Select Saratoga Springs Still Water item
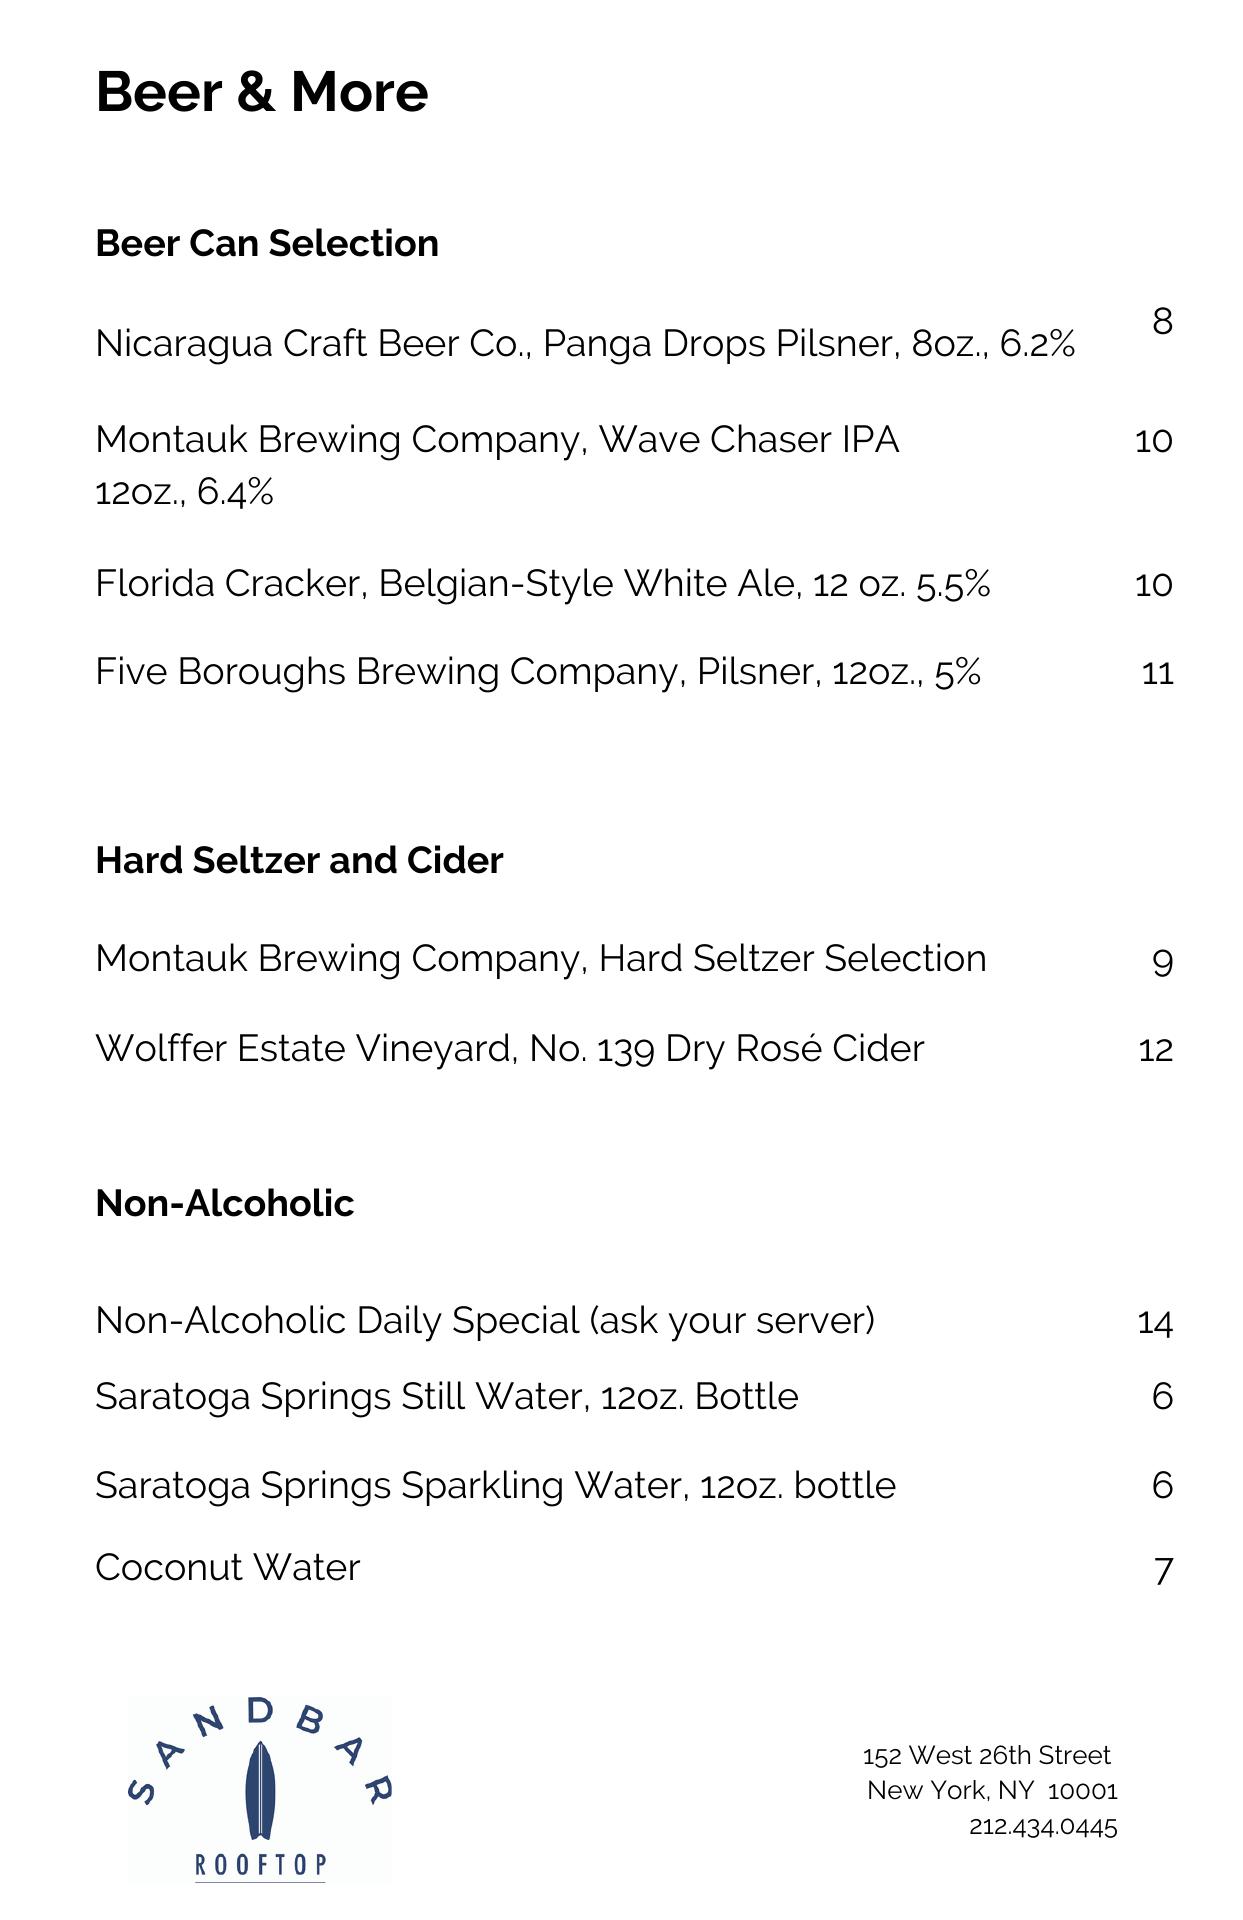1243x1920 pixels. [x=447, y=1396]
